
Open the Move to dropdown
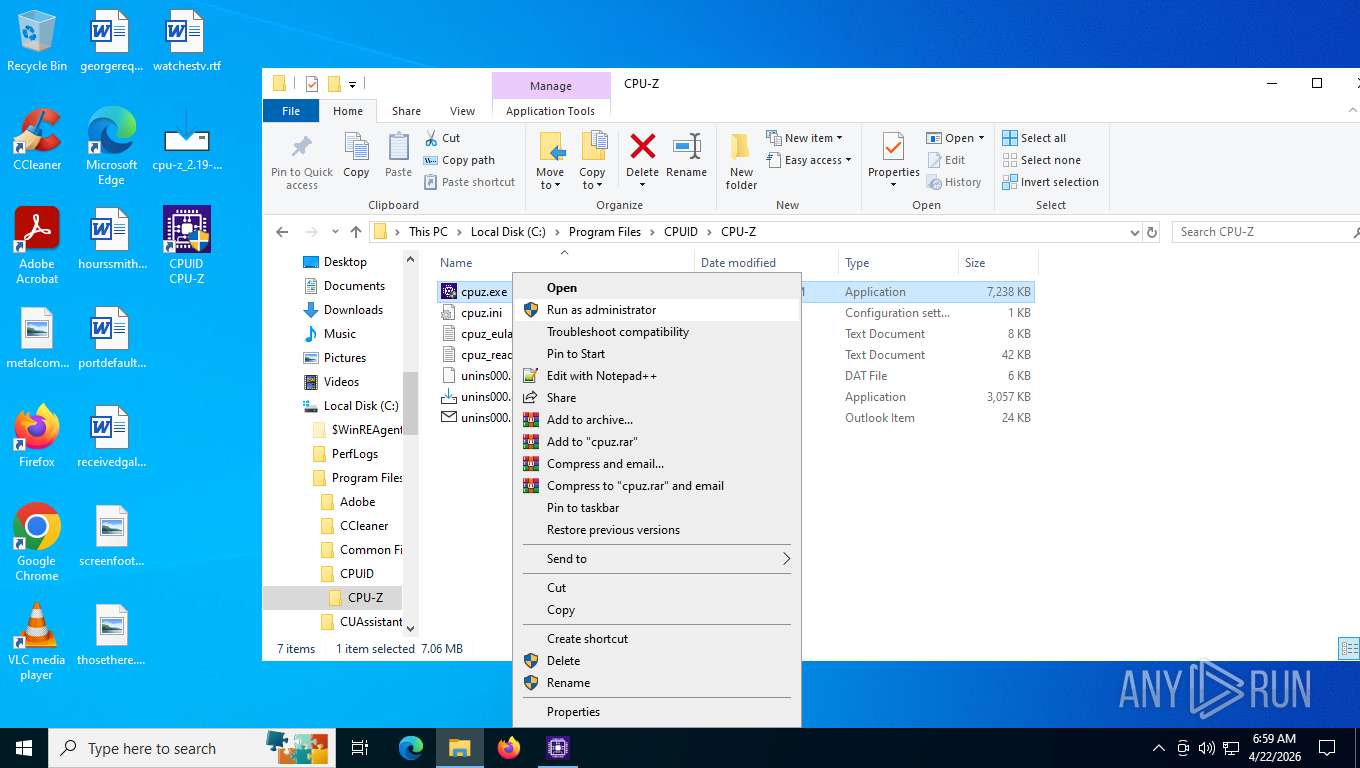click(x=550, y=162)
